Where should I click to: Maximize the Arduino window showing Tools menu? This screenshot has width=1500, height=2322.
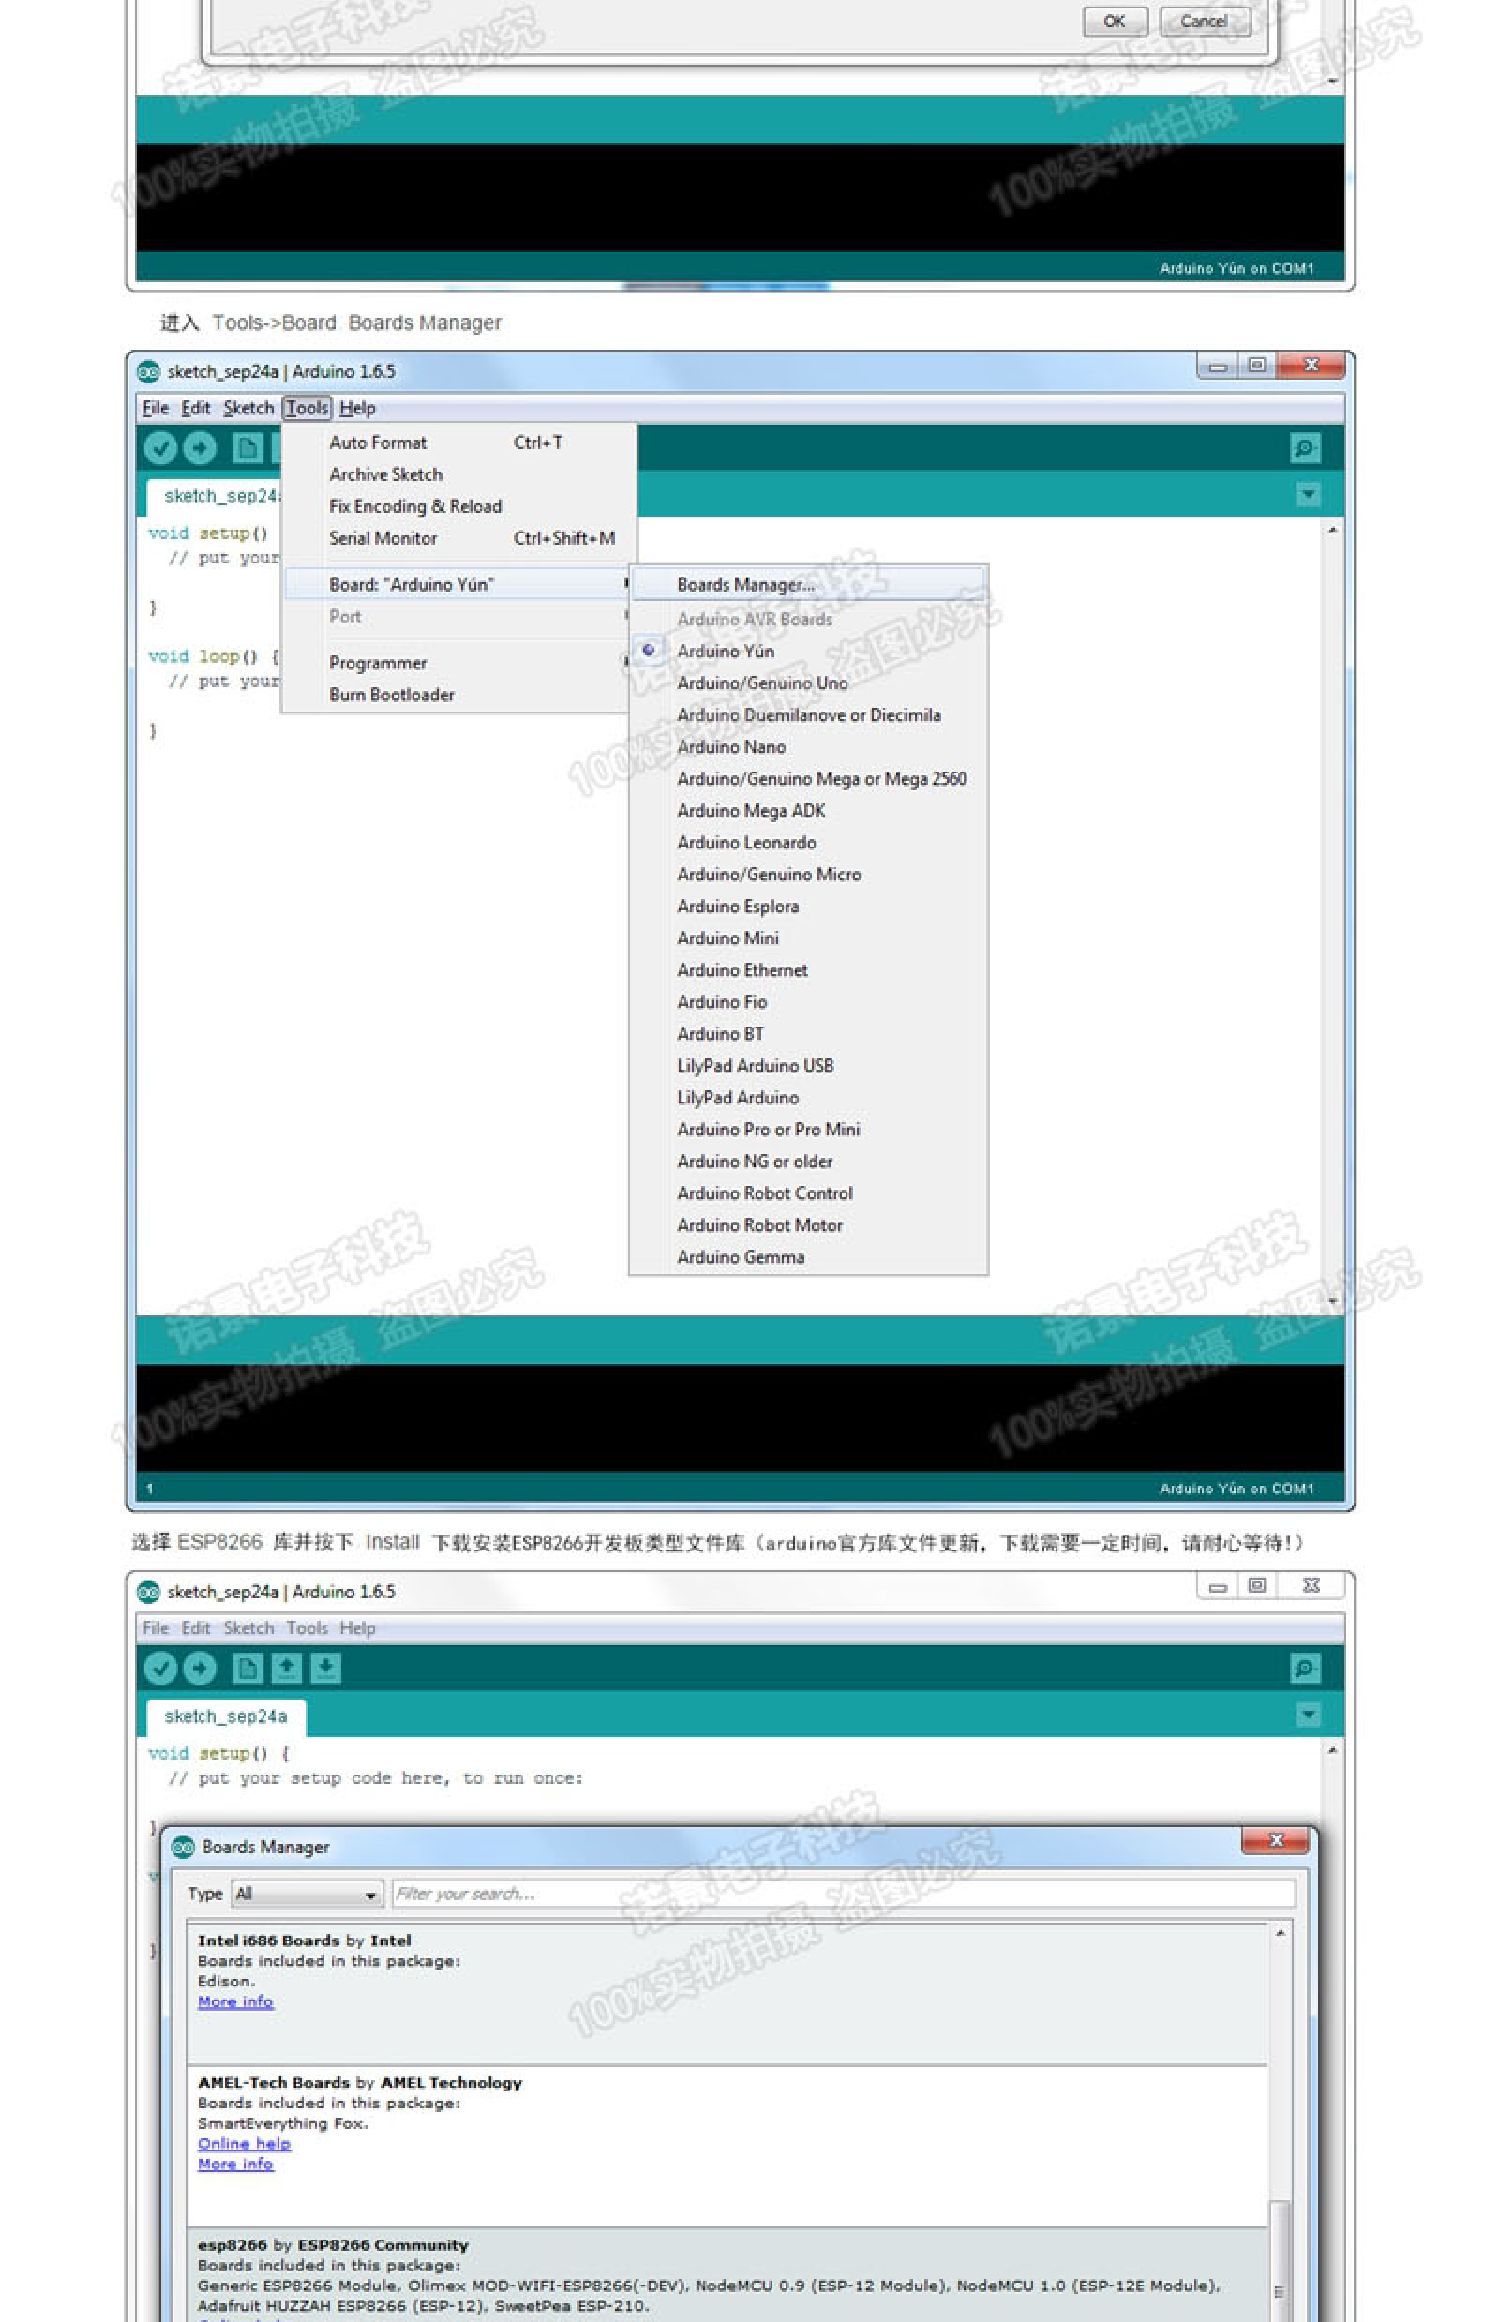1257,367
